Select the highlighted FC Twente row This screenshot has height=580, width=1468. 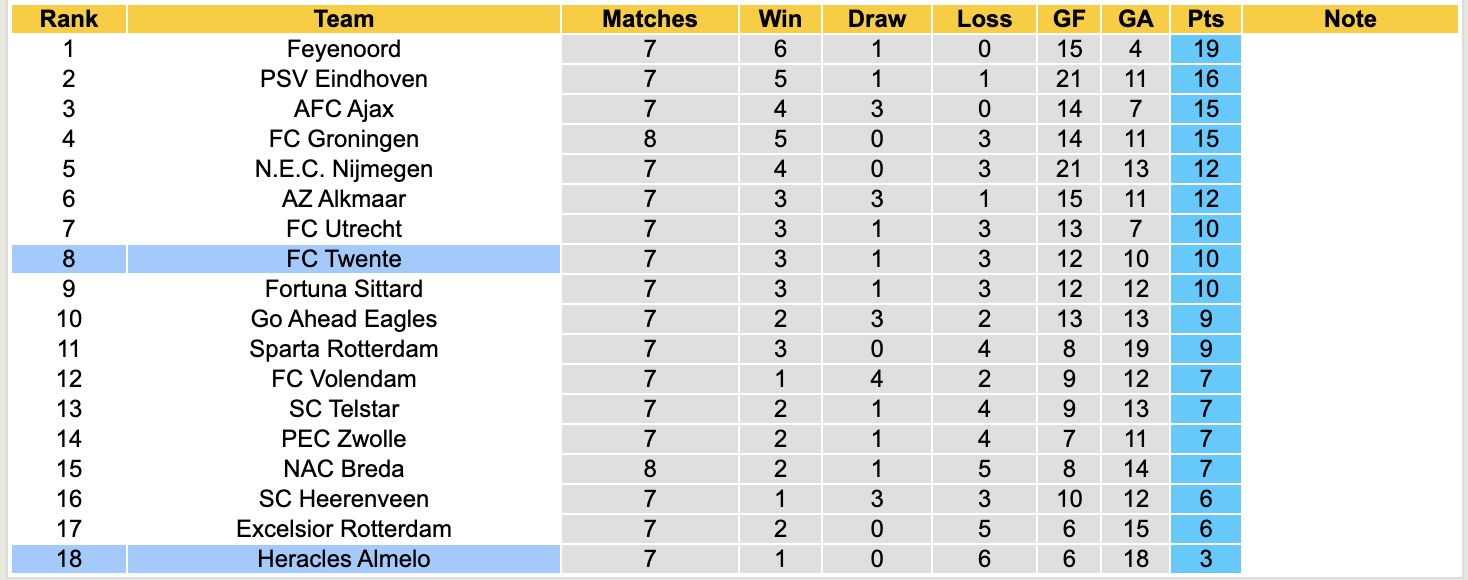tap(343, 259)
